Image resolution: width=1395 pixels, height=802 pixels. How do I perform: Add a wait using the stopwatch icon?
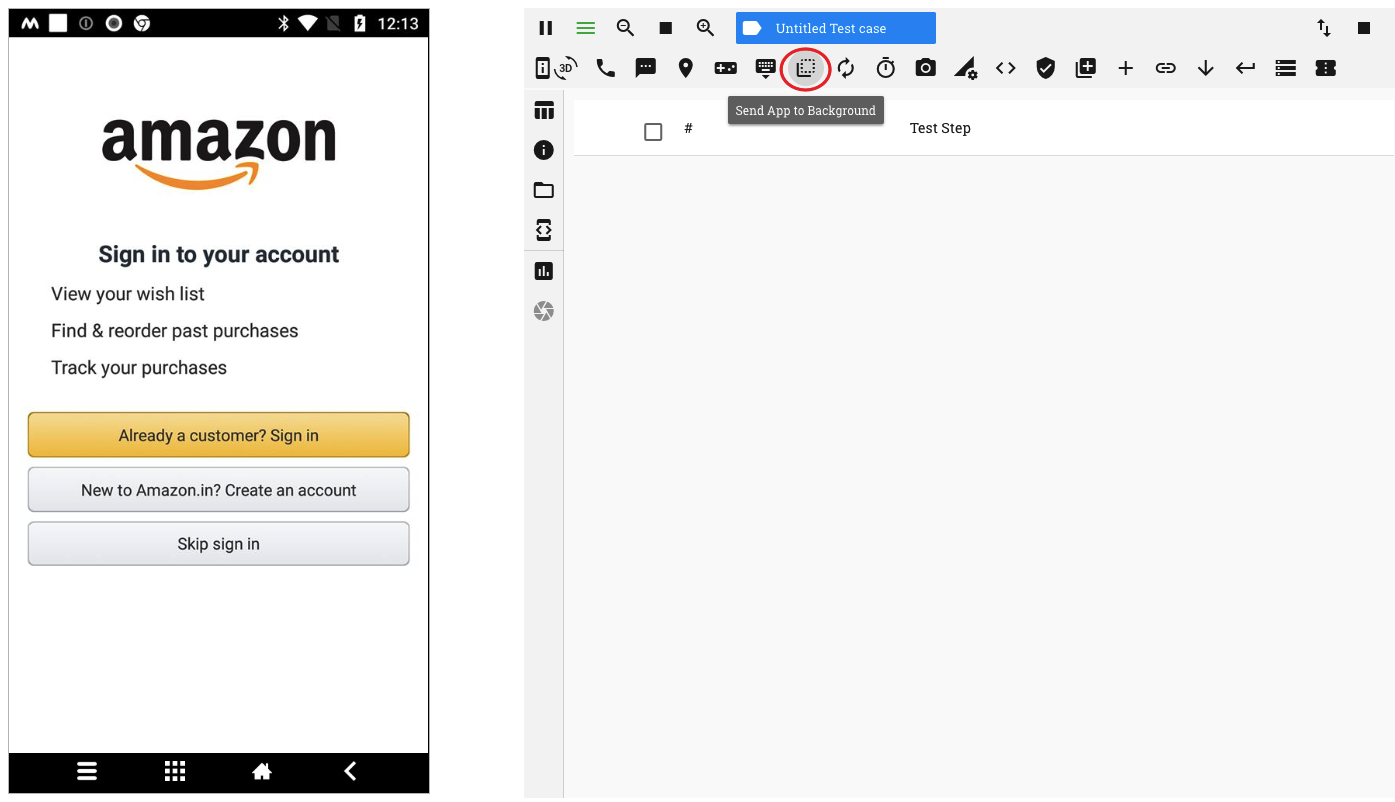[x=886, y=68]
